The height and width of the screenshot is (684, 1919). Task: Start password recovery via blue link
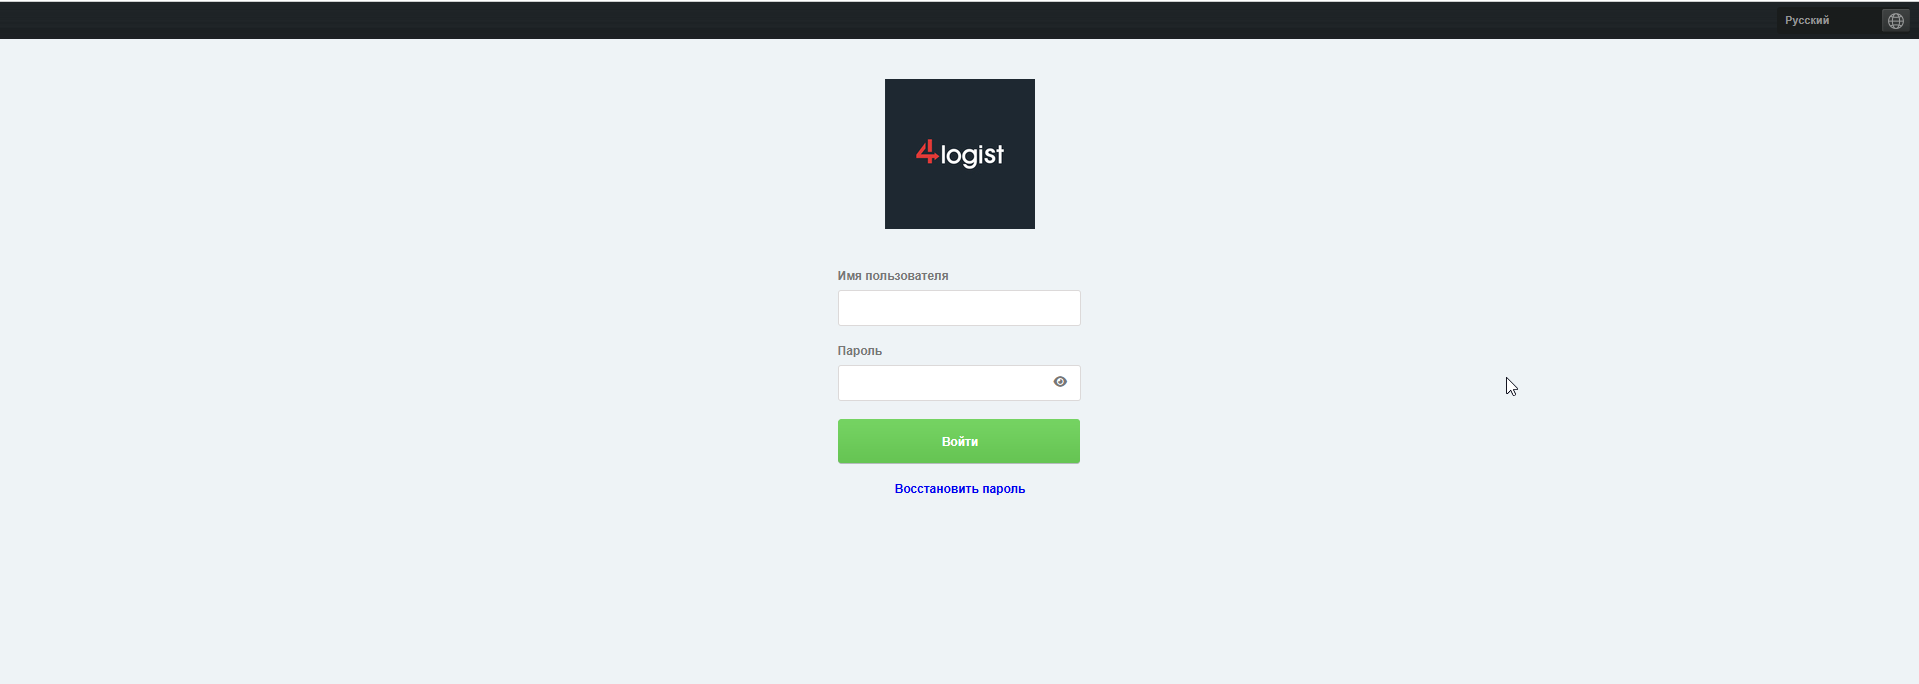pos(959,489)
